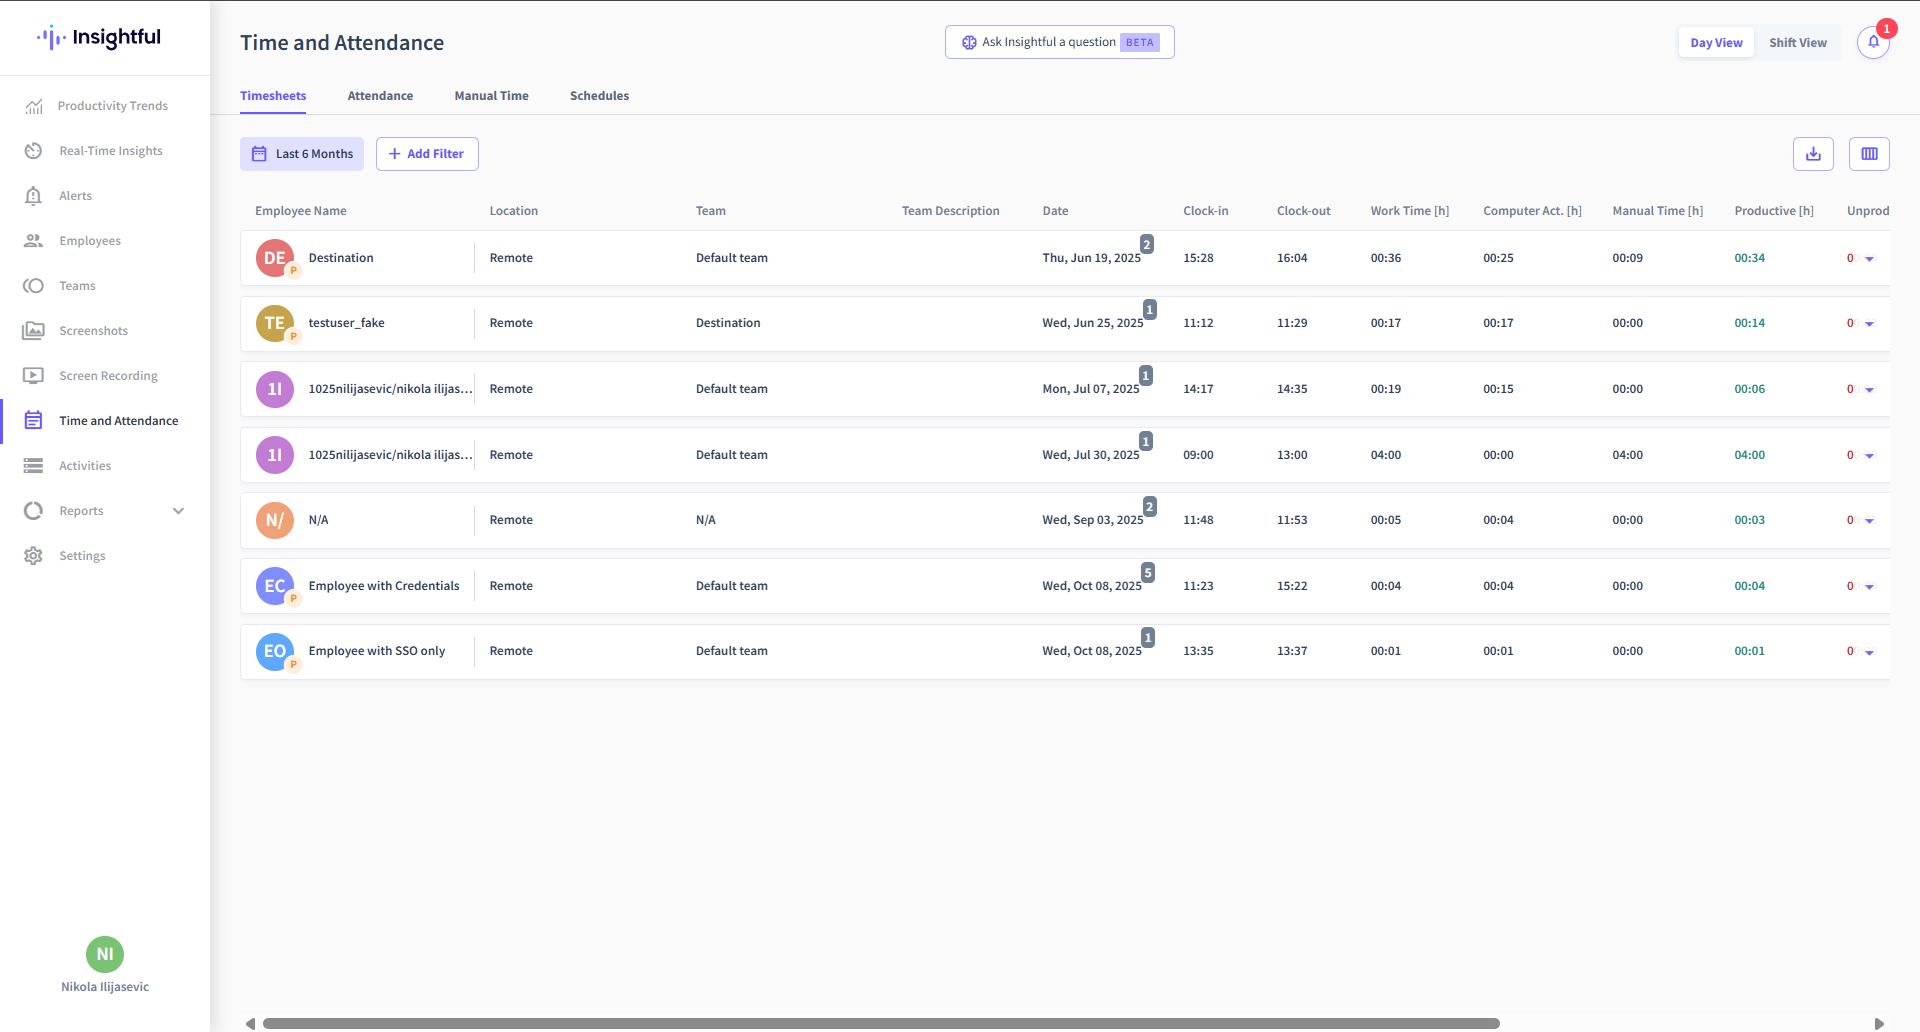Screen dimensions: 1920x1032
Task: Click the scroll left arrow
Action: tap(250, 1023)
